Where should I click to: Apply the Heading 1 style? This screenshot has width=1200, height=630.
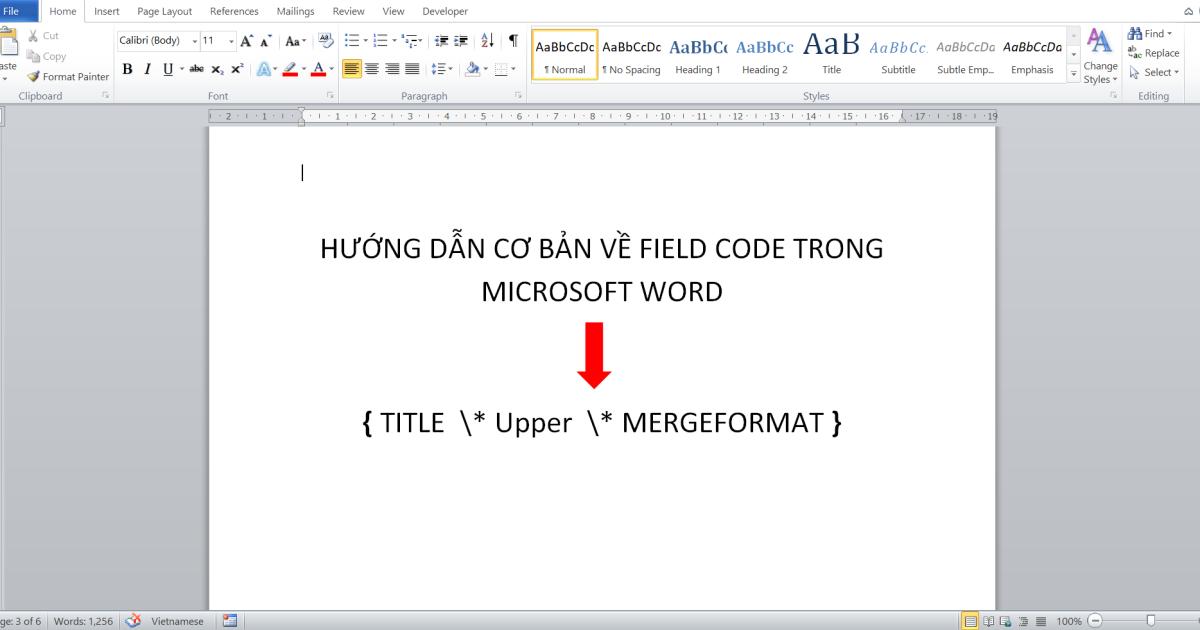tap(697, 55)
